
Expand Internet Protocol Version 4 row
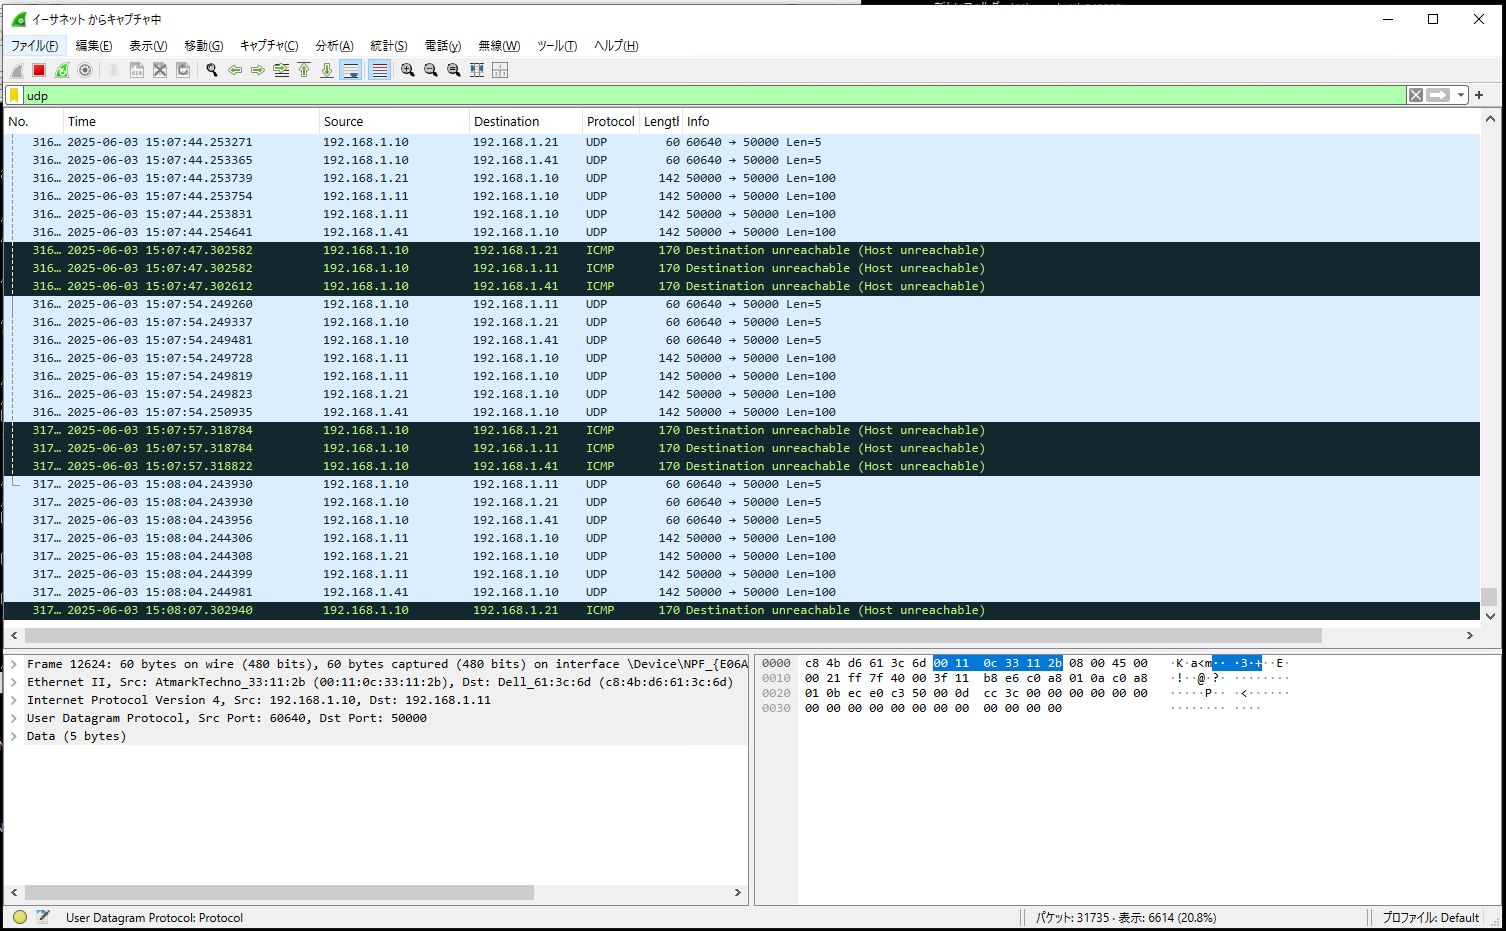point(14,700)
